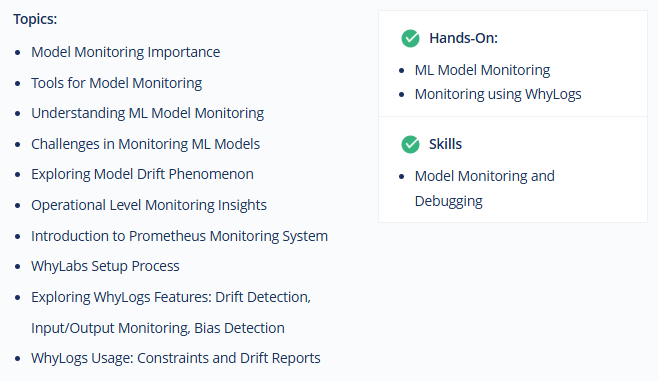Open Tools for Model Monitoring topic
The image size is (658, 381).
[x=116, y=83]
